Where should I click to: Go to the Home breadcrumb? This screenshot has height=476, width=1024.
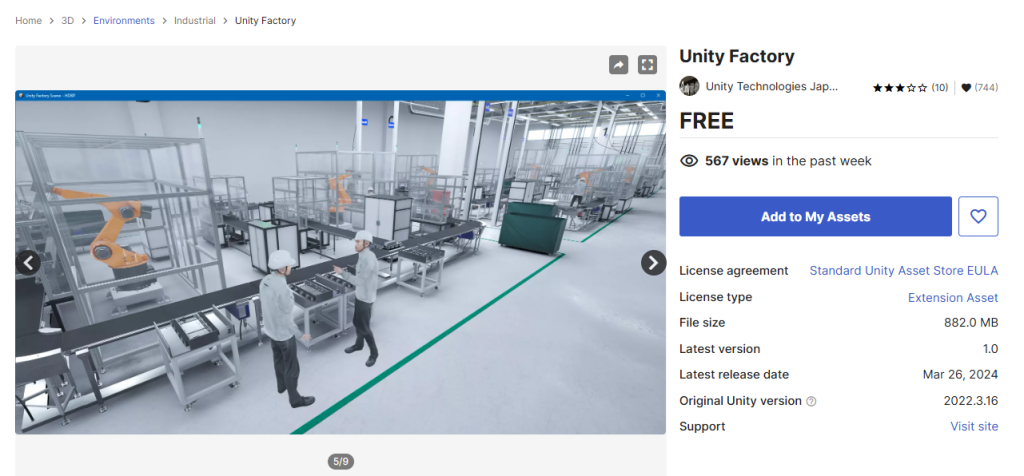click(x=29, y=21)
